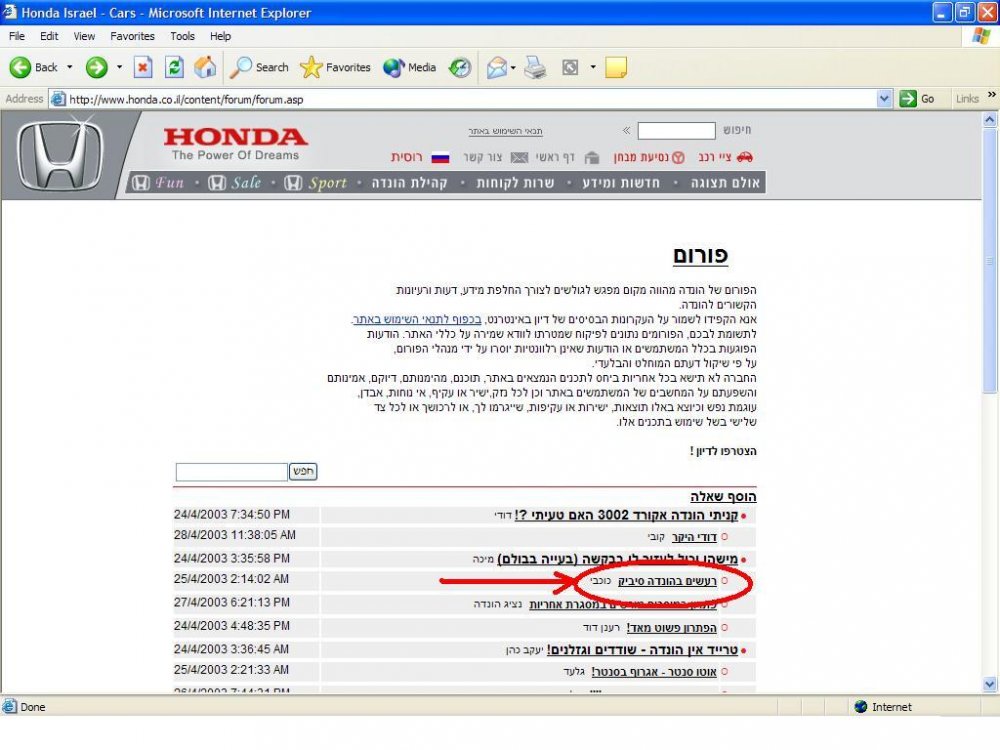This screenshot has width=1000, height=750.
Task: Click the Russian flag language icon
Action: (440, 158)
